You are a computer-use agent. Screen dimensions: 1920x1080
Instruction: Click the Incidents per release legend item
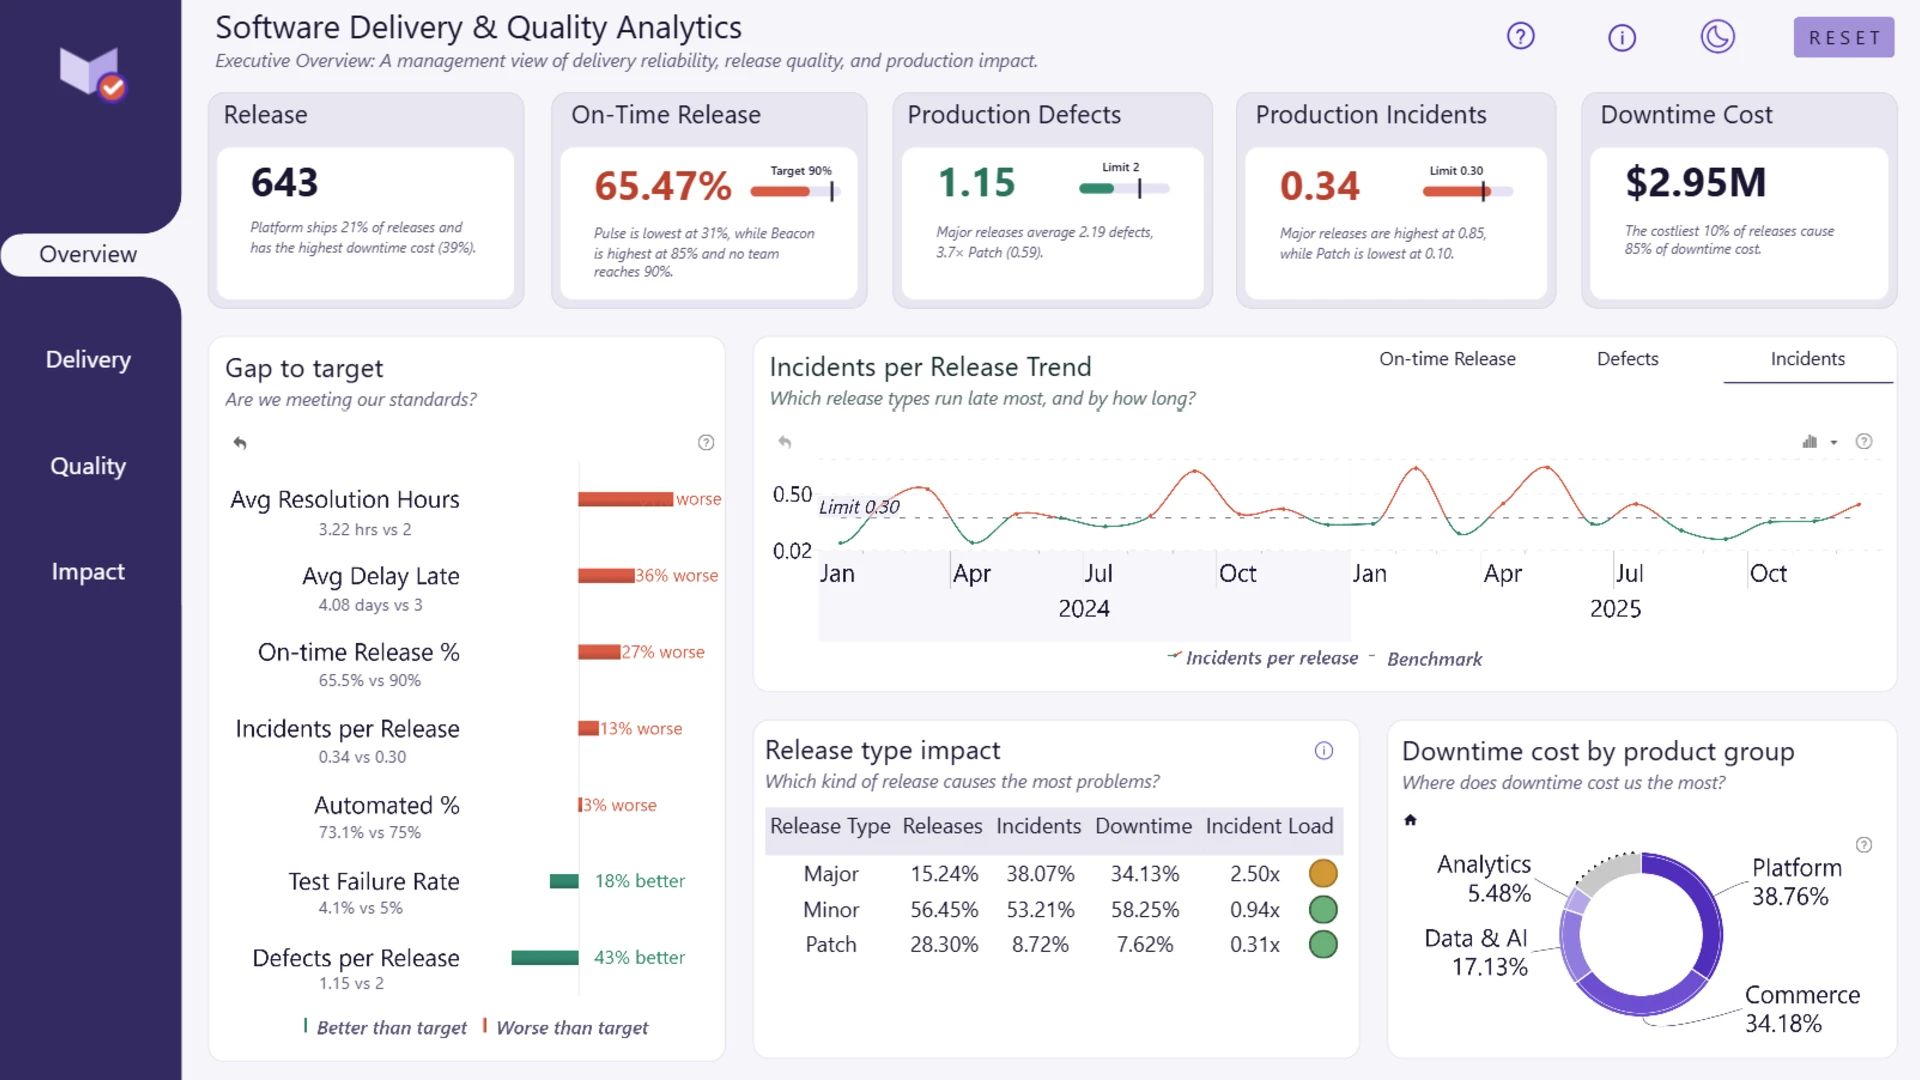pyautogui.click(x=1263, y=658)
